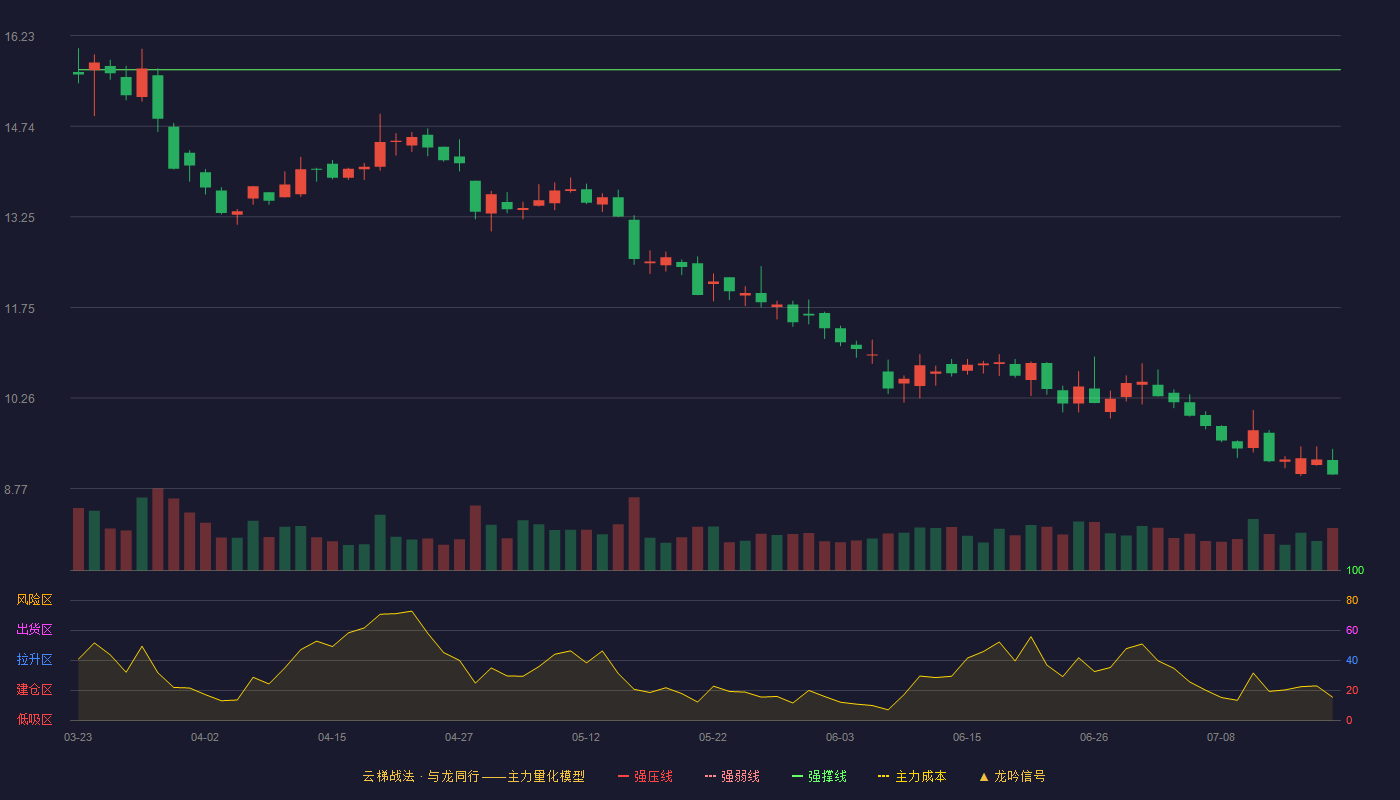The height and width of the screenshot is (800, 1400).
Task: Toggle the 强撑线 legend series
Action: click(819, 776)
